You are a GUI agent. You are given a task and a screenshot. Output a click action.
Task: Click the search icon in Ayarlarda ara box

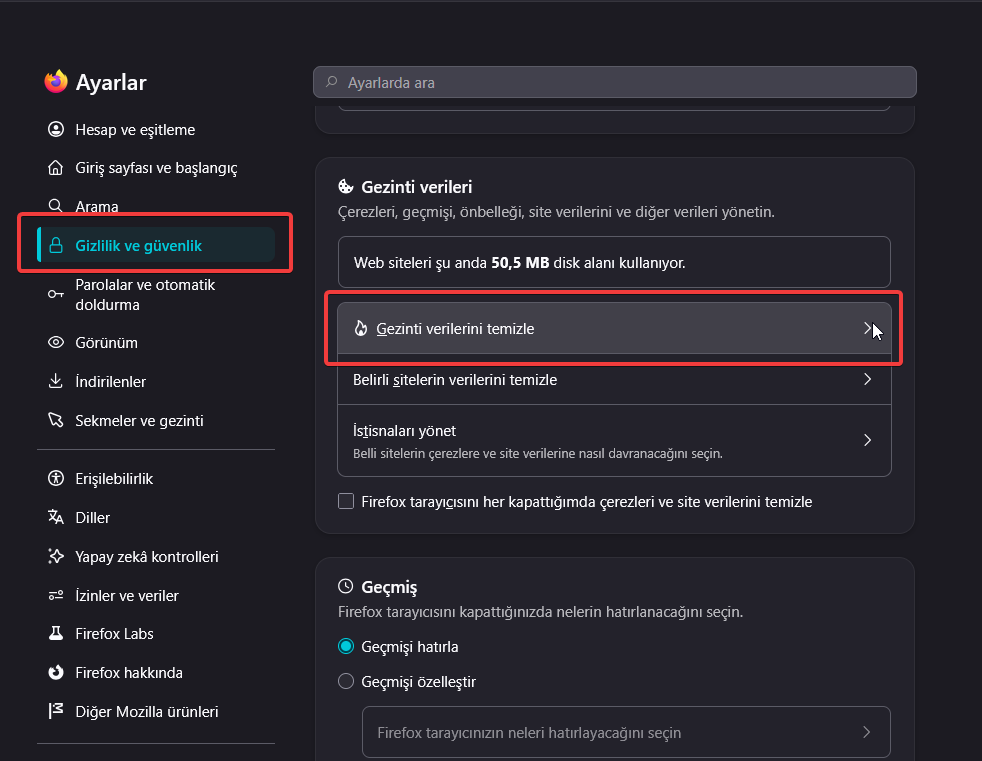click(332, 82)
